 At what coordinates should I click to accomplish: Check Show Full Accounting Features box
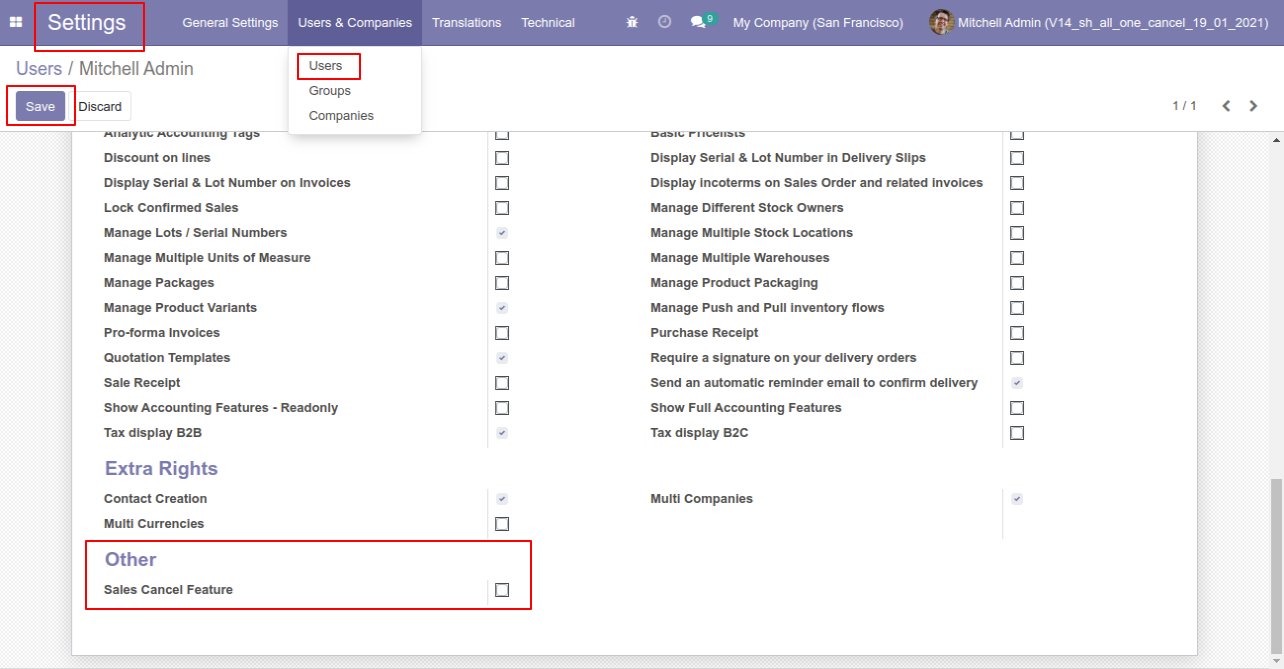[x=1017, y=408]
